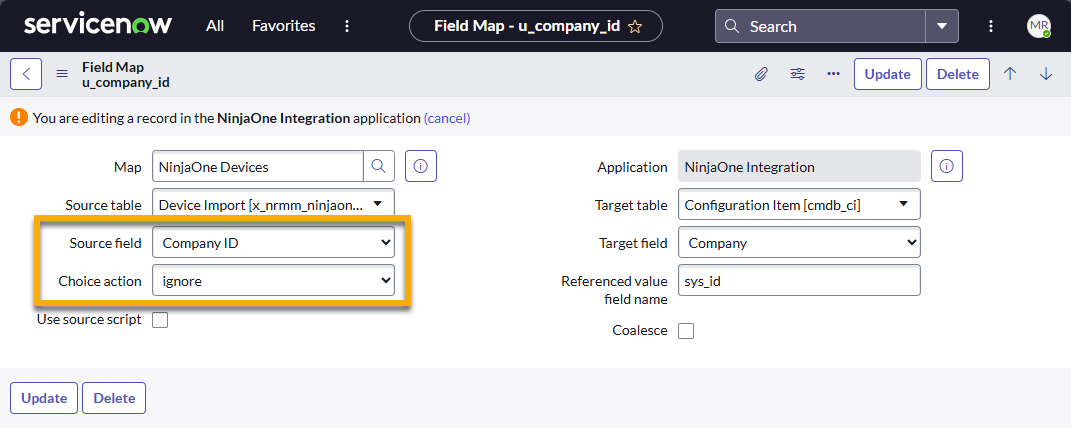Click the top Update button
This screenshot has width=1071, height=428.
coord(887,74)
